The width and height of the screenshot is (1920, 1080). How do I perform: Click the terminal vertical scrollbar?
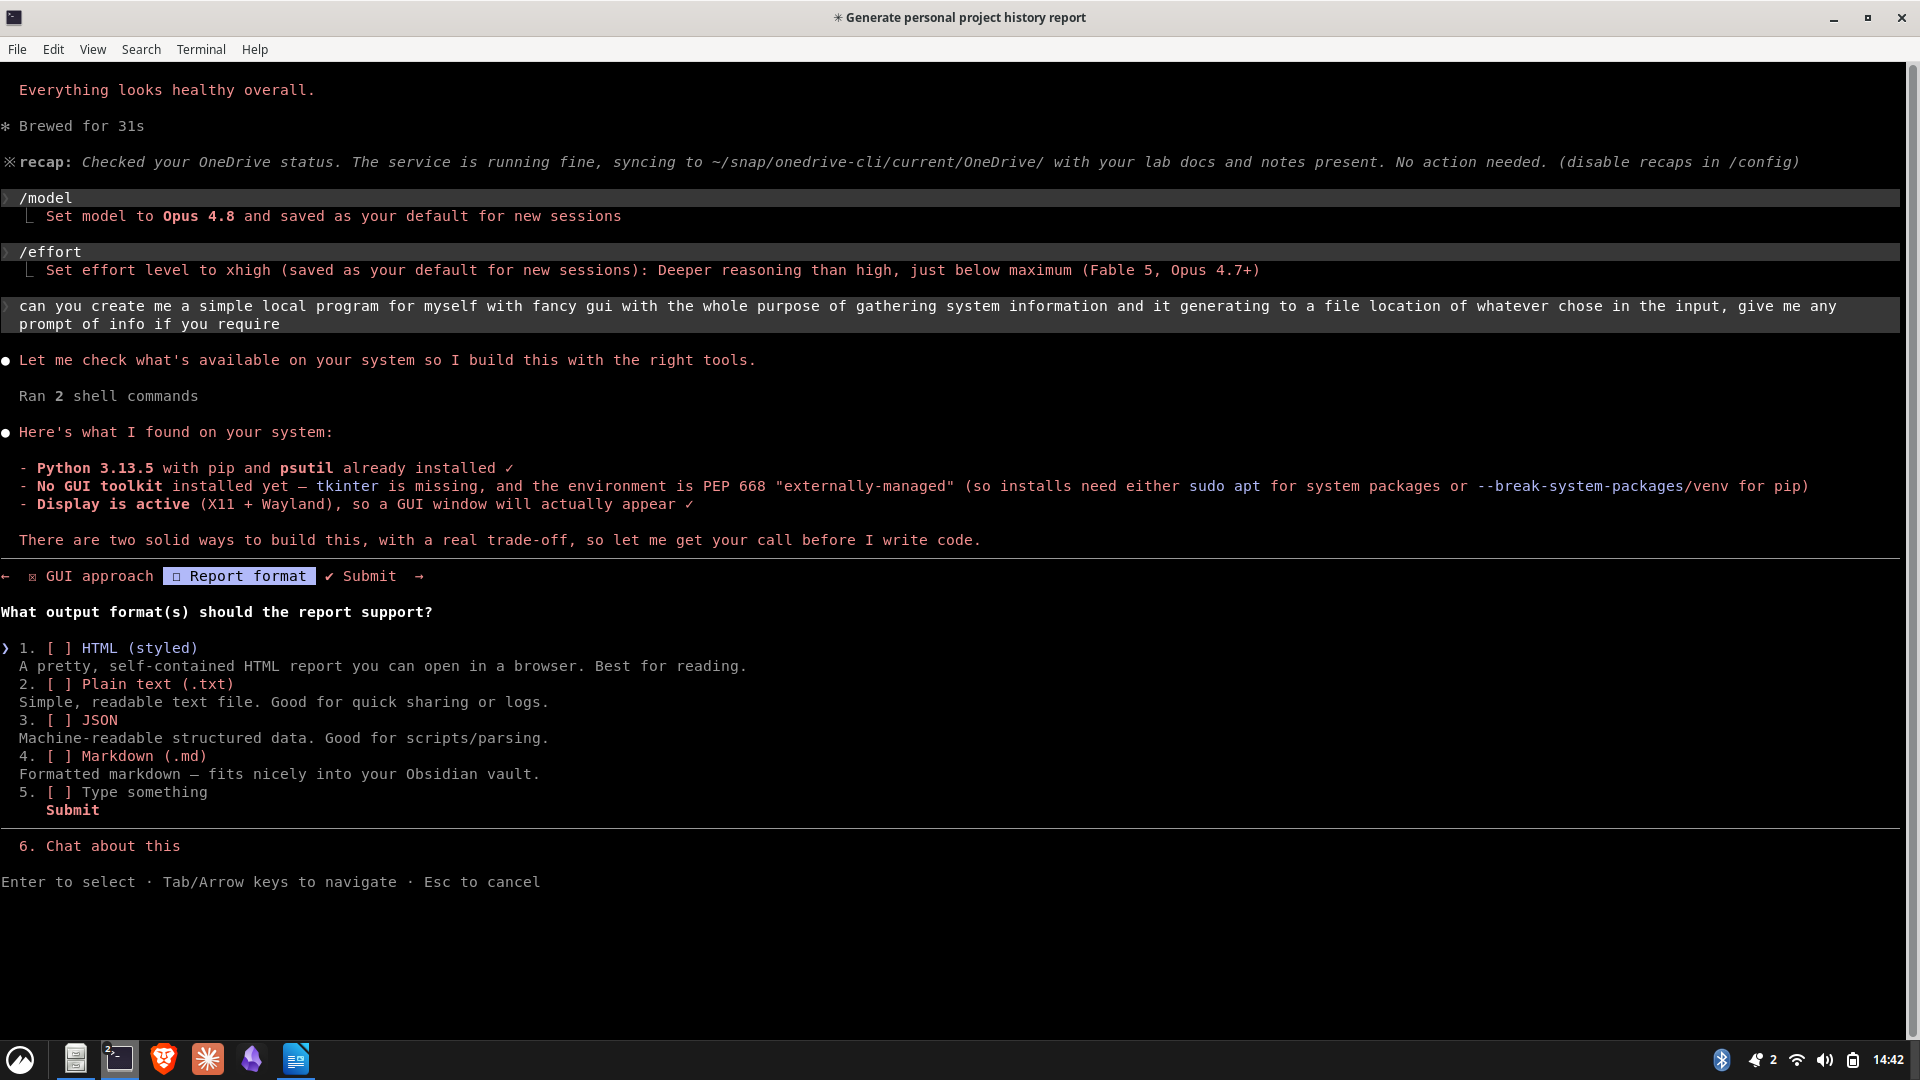tap(1913, 550)
